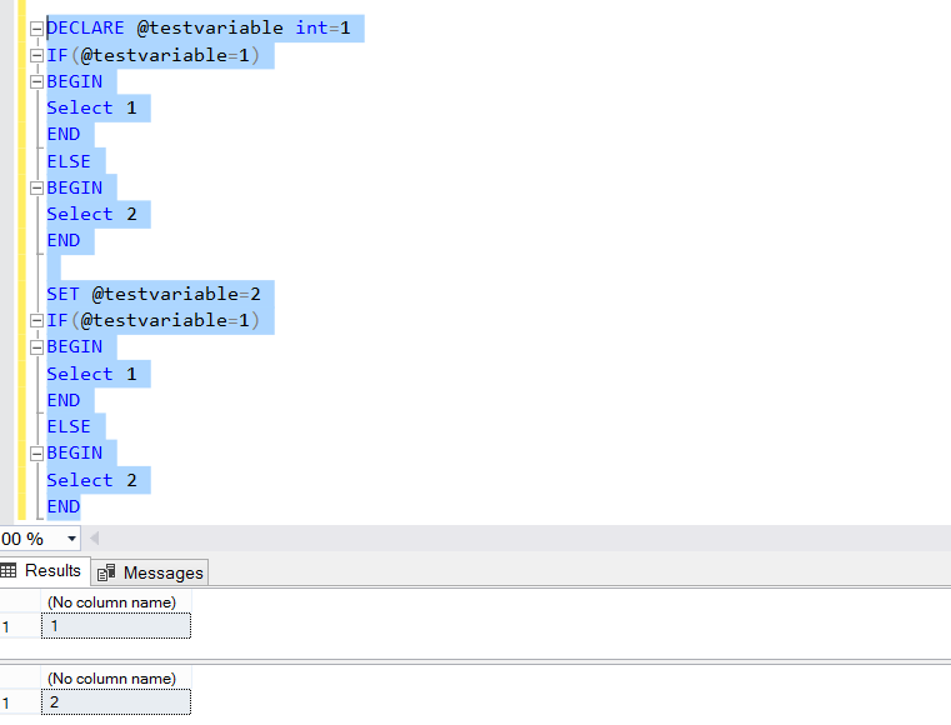This screenshot has width=951, height=725.
Task: Place cursor on first ELSE keyword
Action: (69, 161)
